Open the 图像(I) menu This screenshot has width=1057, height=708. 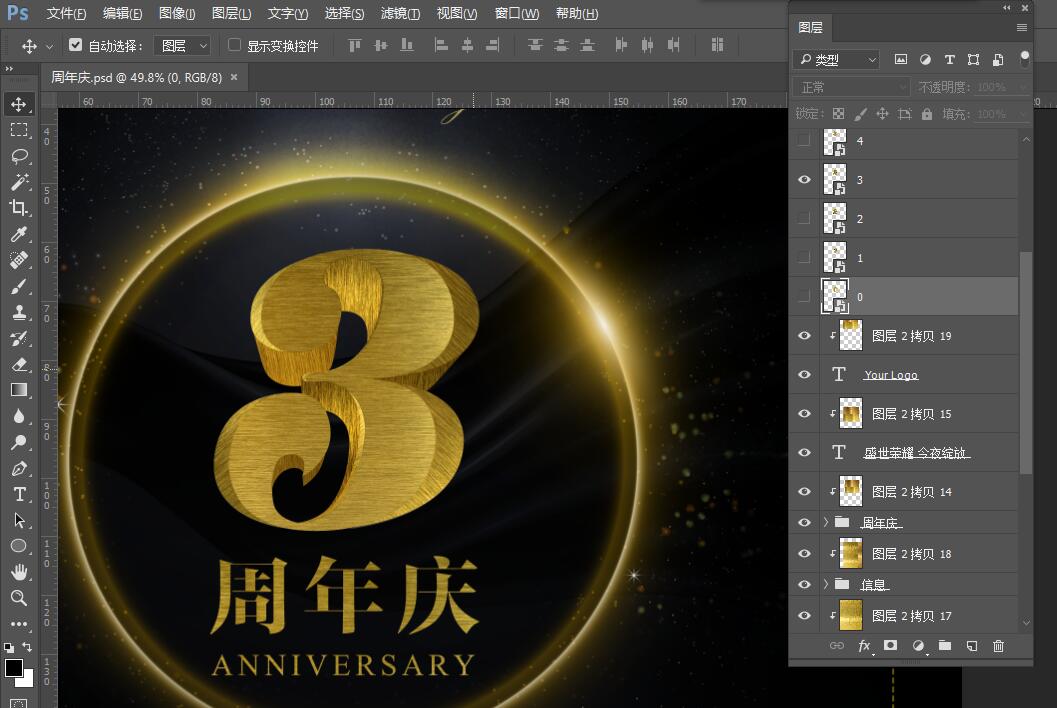coord(177,13)
